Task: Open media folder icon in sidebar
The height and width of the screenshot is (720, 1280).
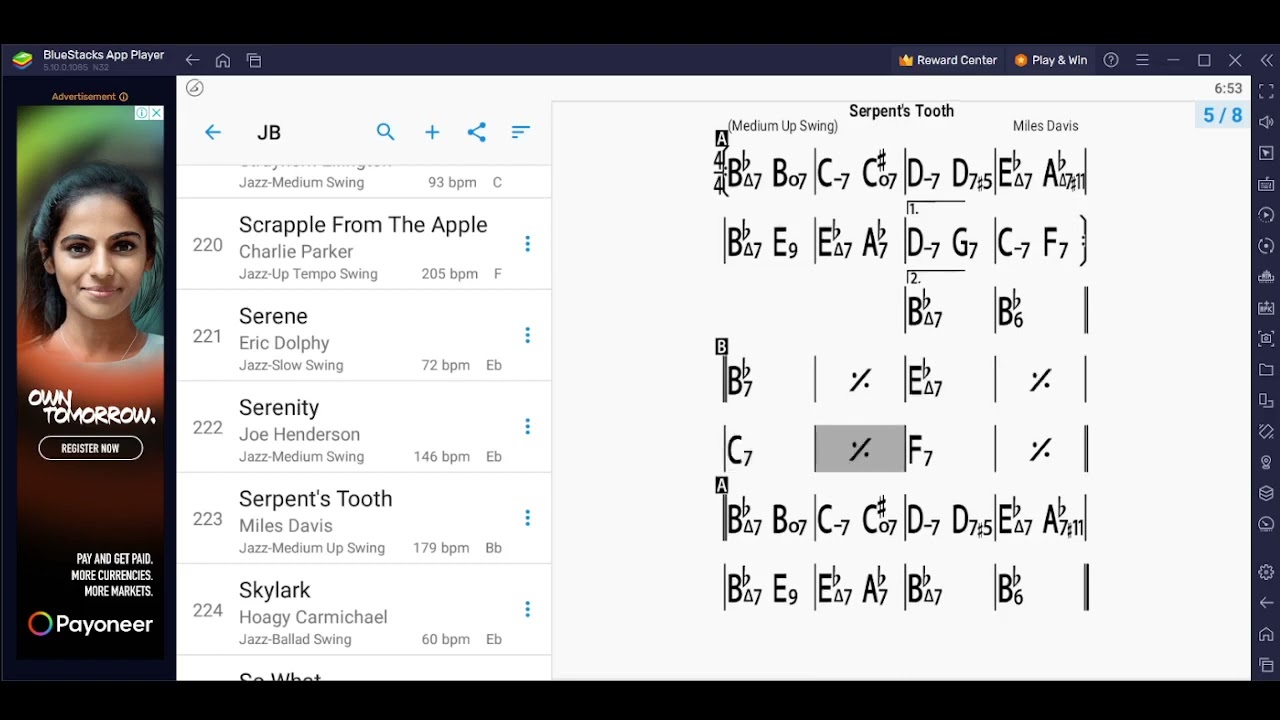Action: click(1266, 369)
